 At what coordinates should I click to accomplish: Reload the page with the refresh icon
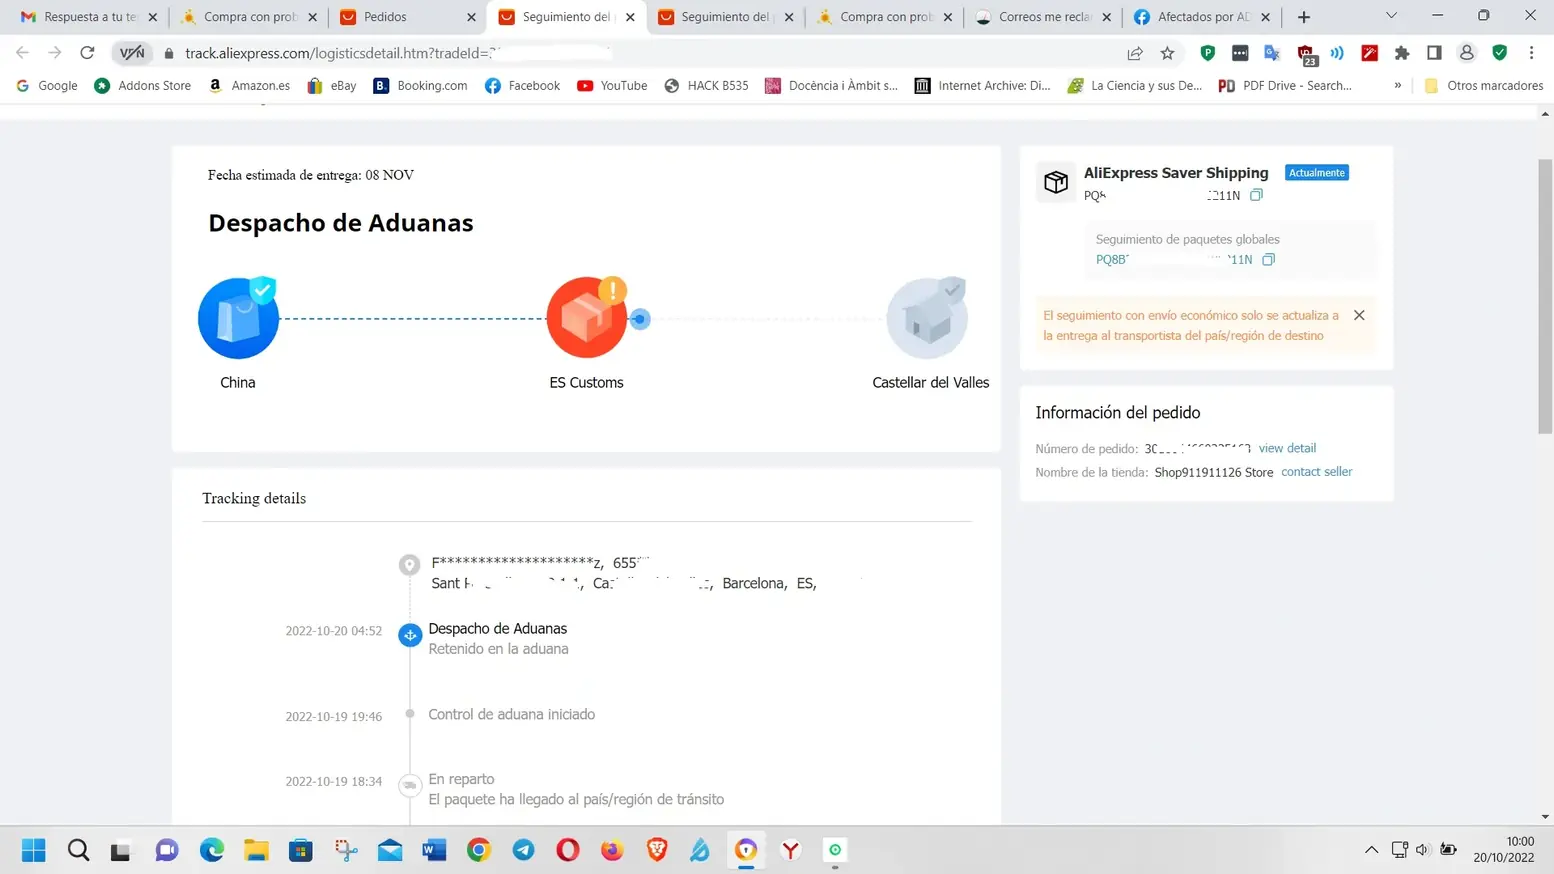(87, 53)
